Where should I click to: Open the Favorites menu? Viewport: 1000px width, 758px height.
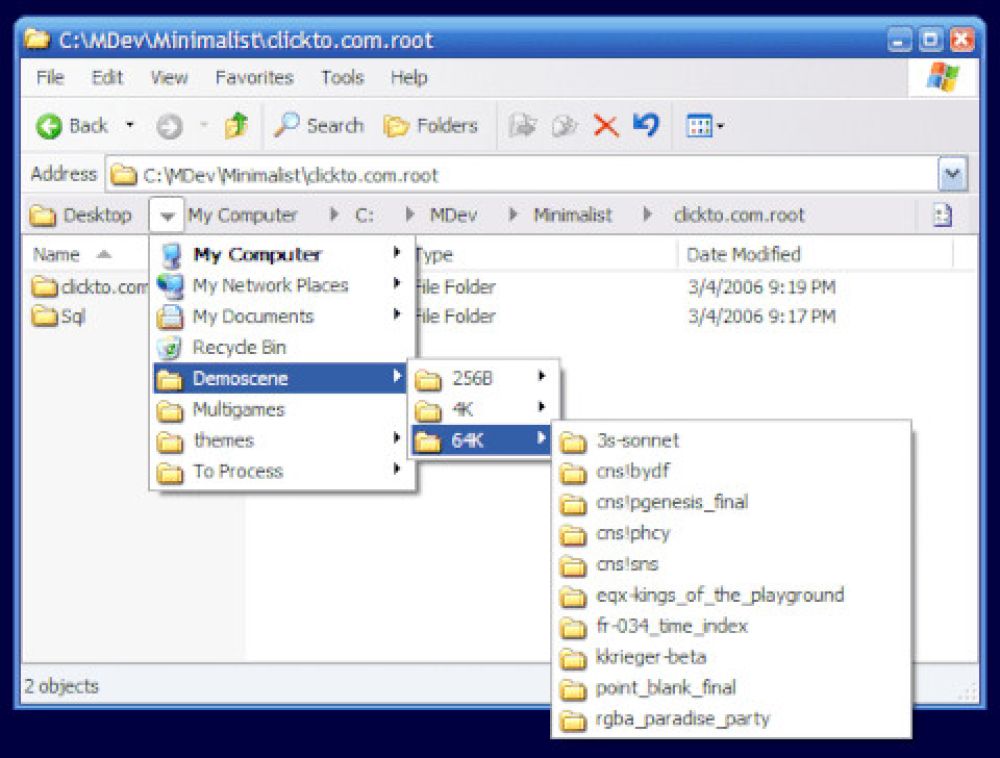[254, 77]
